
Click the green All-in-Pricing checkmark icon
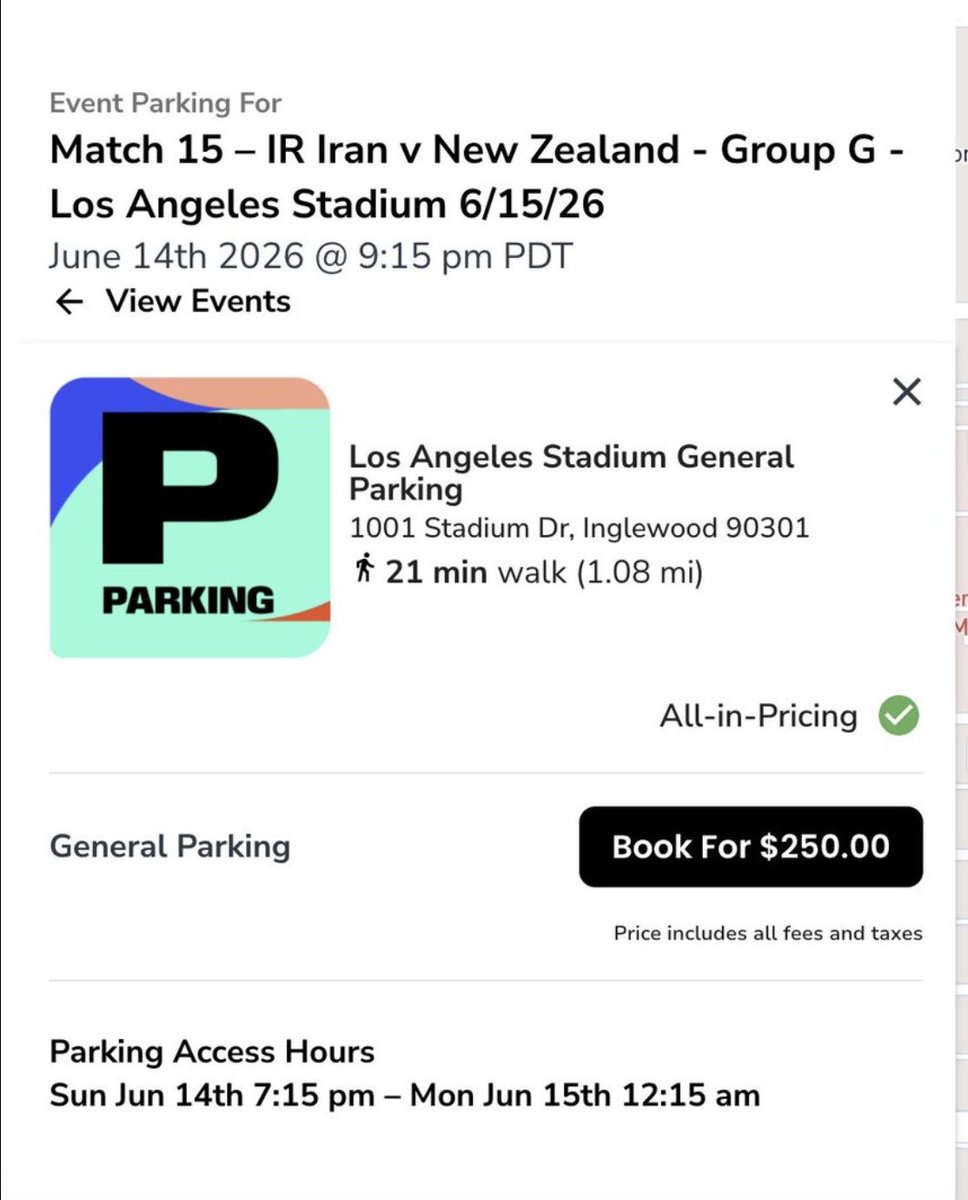click(898, 716)
